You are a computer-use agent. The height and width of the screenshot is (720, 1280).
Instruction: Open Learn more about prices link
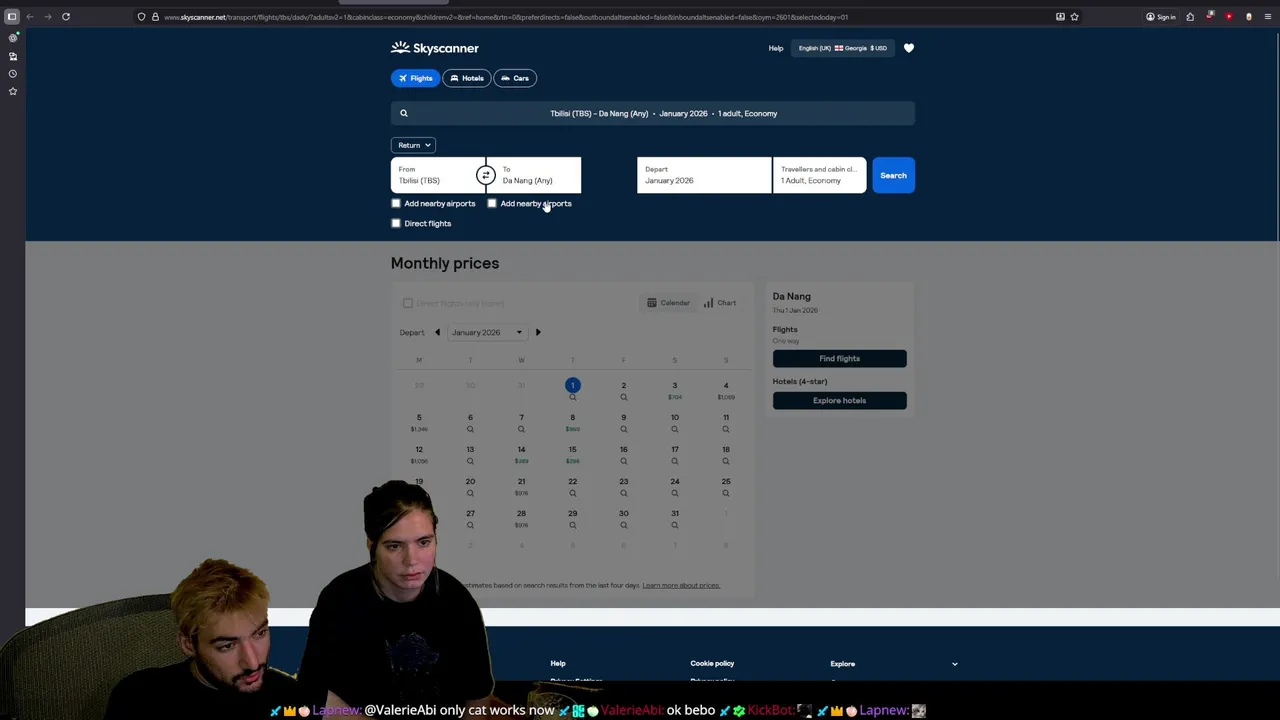tap(681, 585)
